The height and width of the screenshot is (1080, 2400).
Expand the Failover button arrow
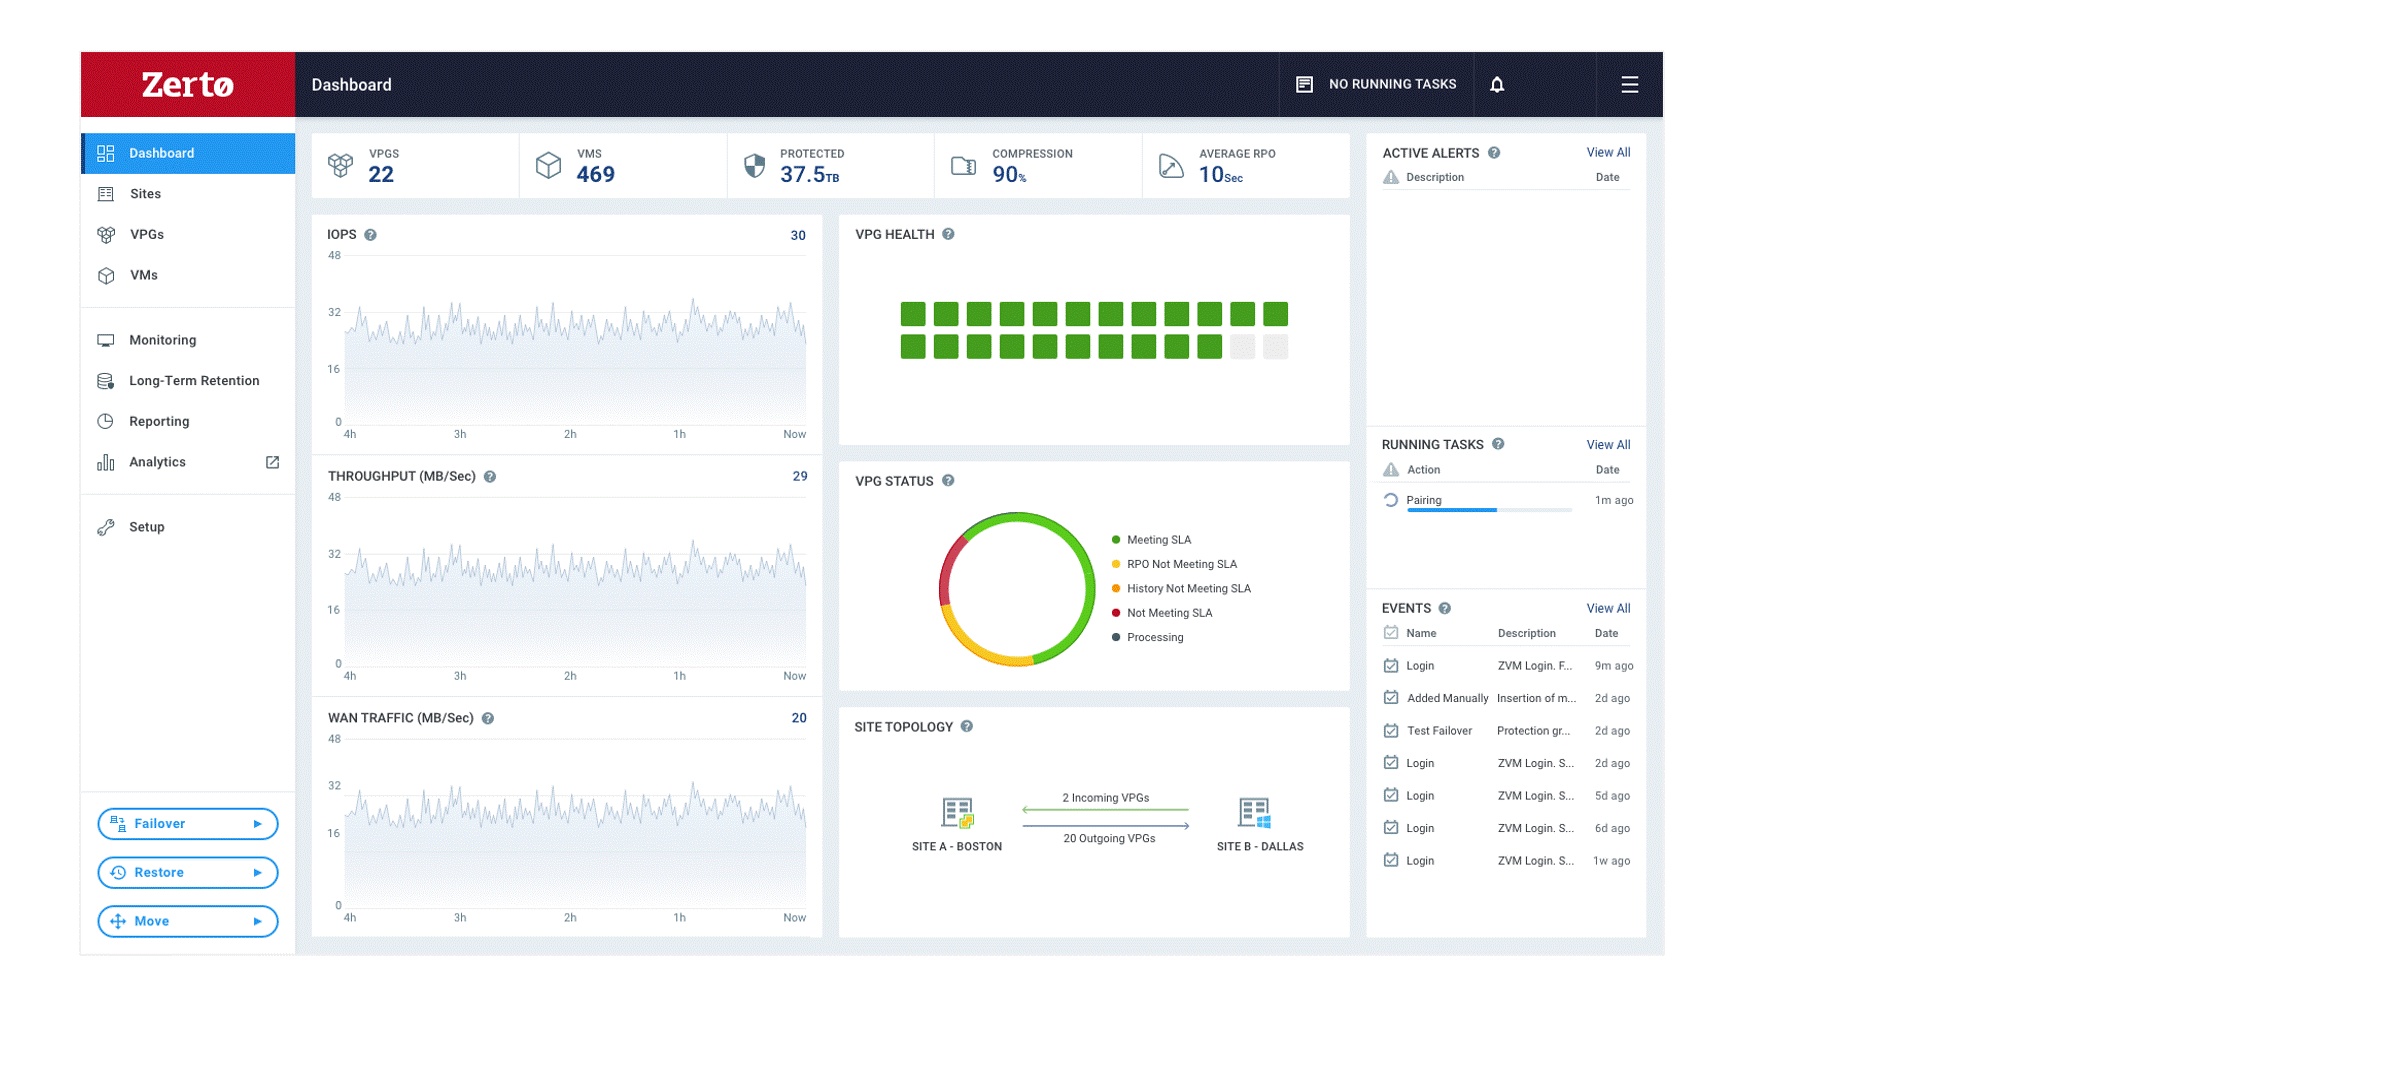tap(257, 824)
